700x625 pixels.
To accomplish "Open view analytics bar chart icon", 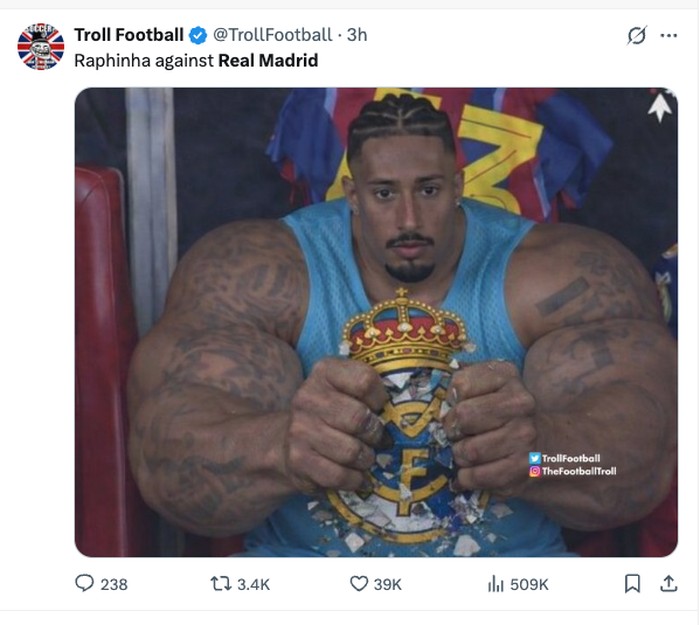I will pos(495,583).
